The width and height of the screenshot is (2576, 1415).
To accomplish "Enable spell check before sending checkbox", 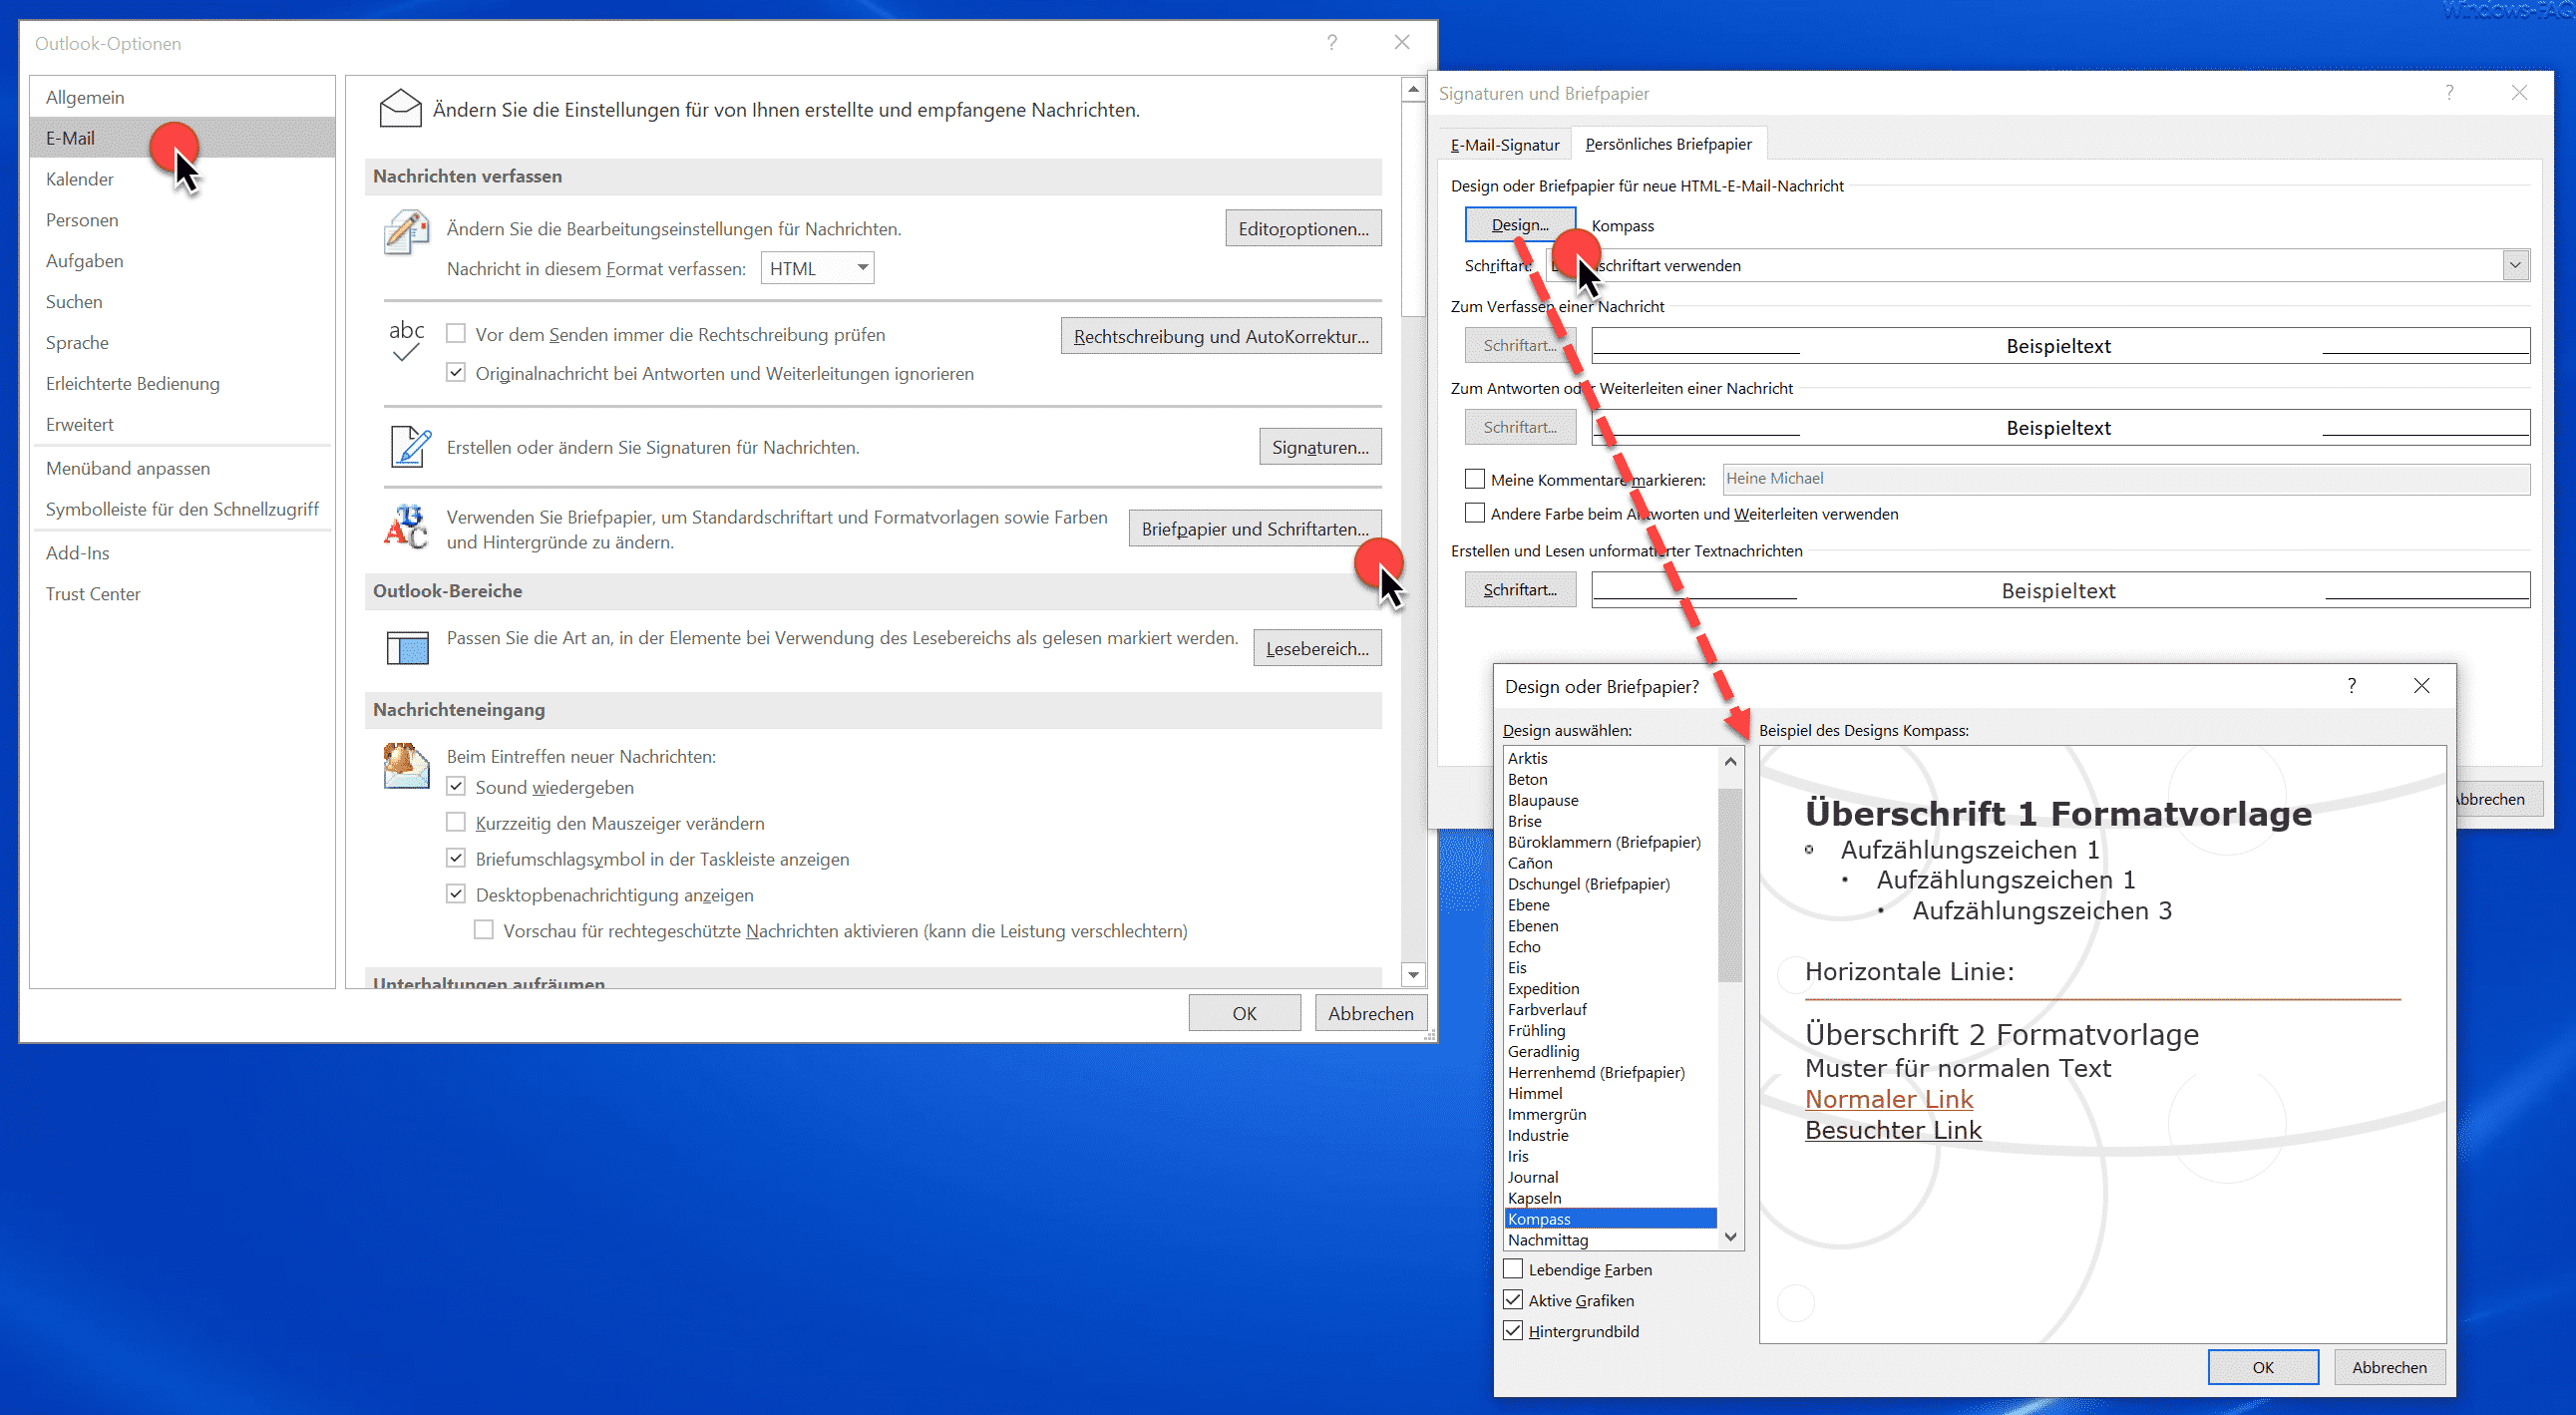I will click(456, 333).
